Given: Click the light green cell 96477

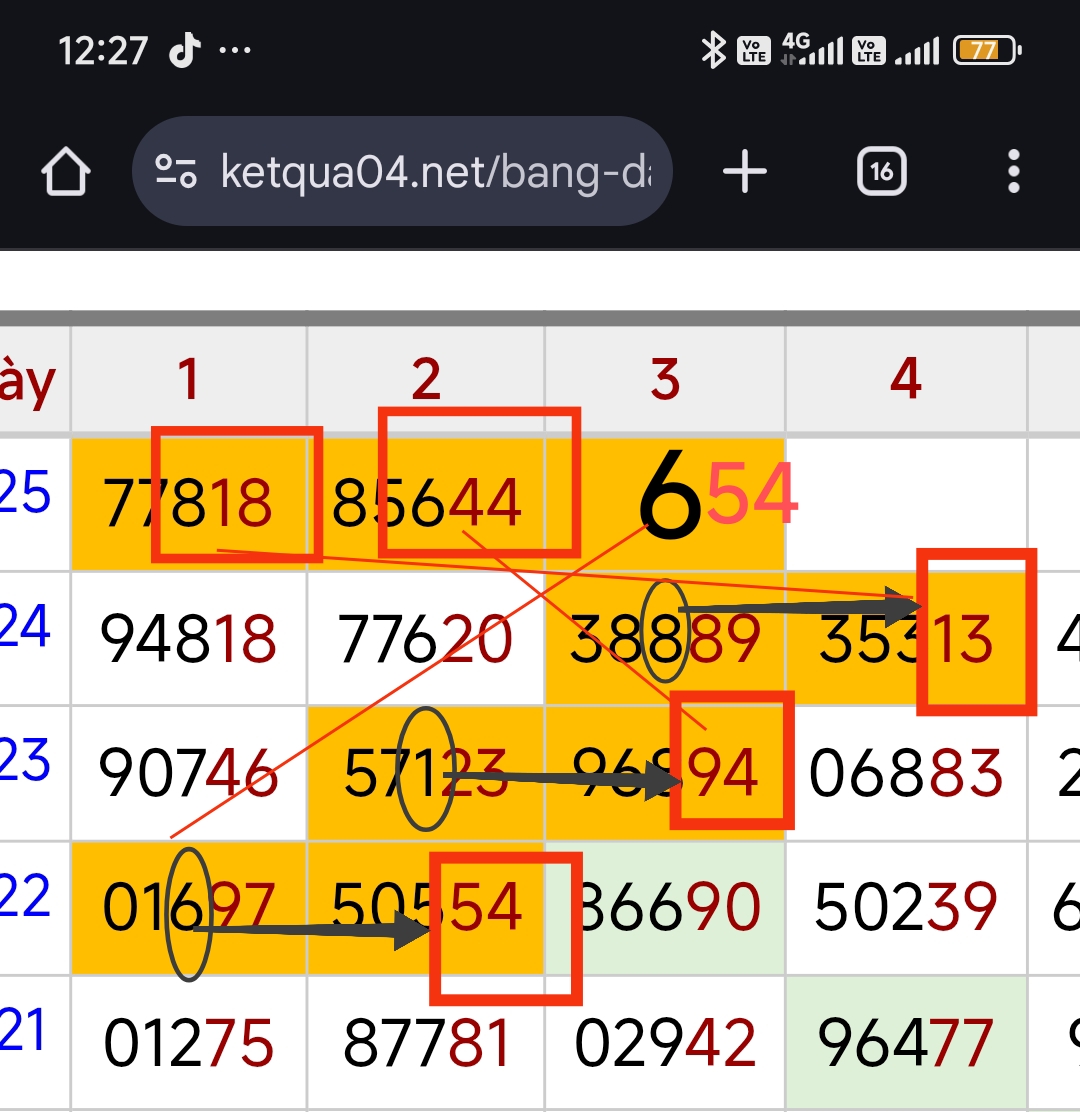Looking at the screenshot, I should click(906, 1042).
